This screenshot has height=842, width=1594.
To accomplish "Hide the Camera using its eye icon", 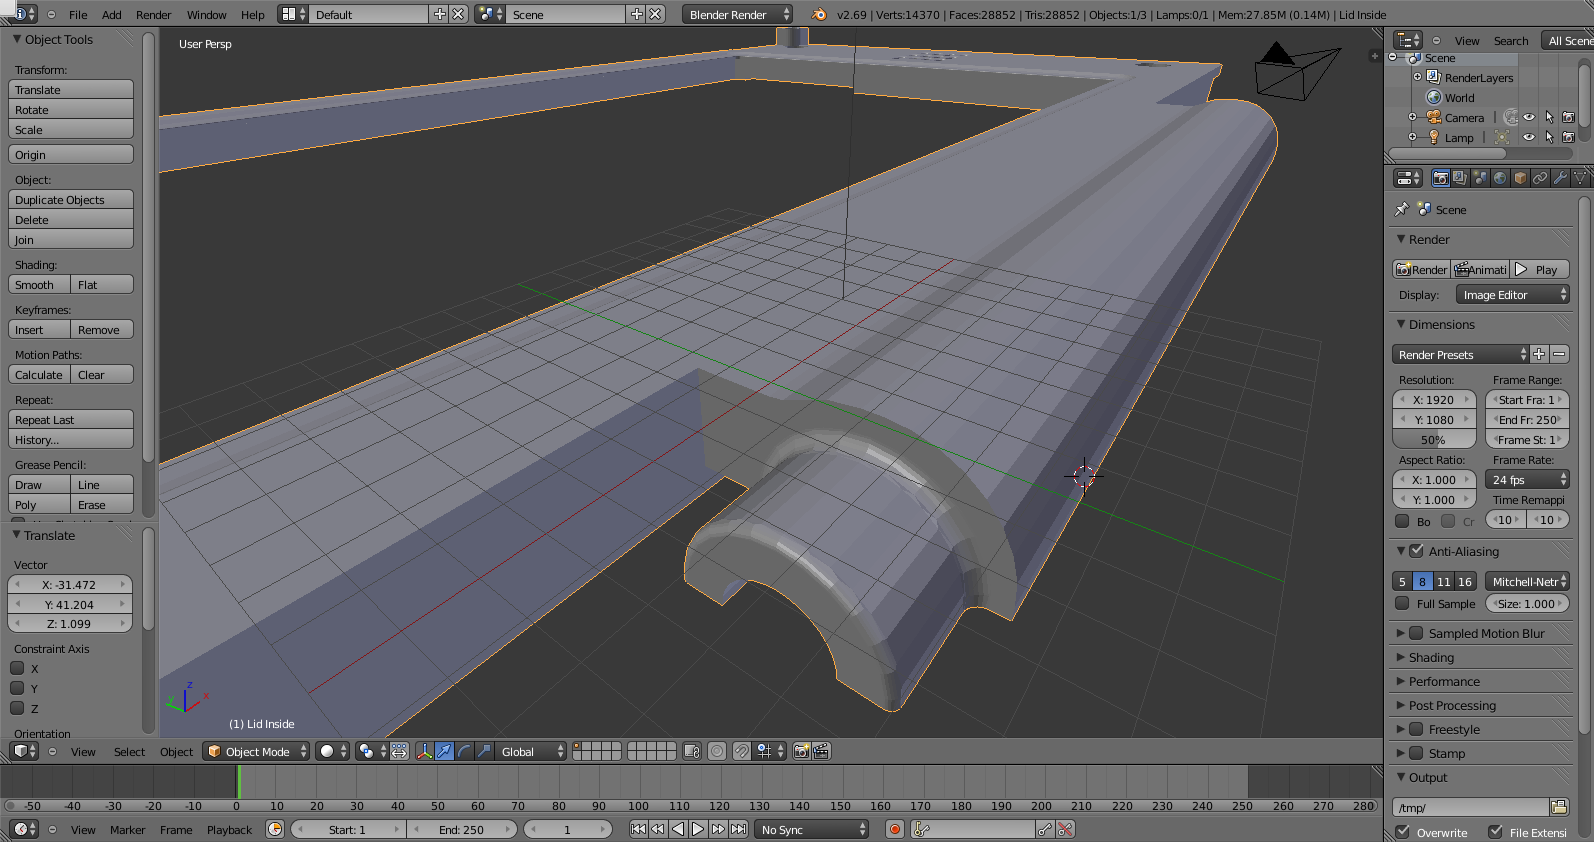I will click(1529, 118).
